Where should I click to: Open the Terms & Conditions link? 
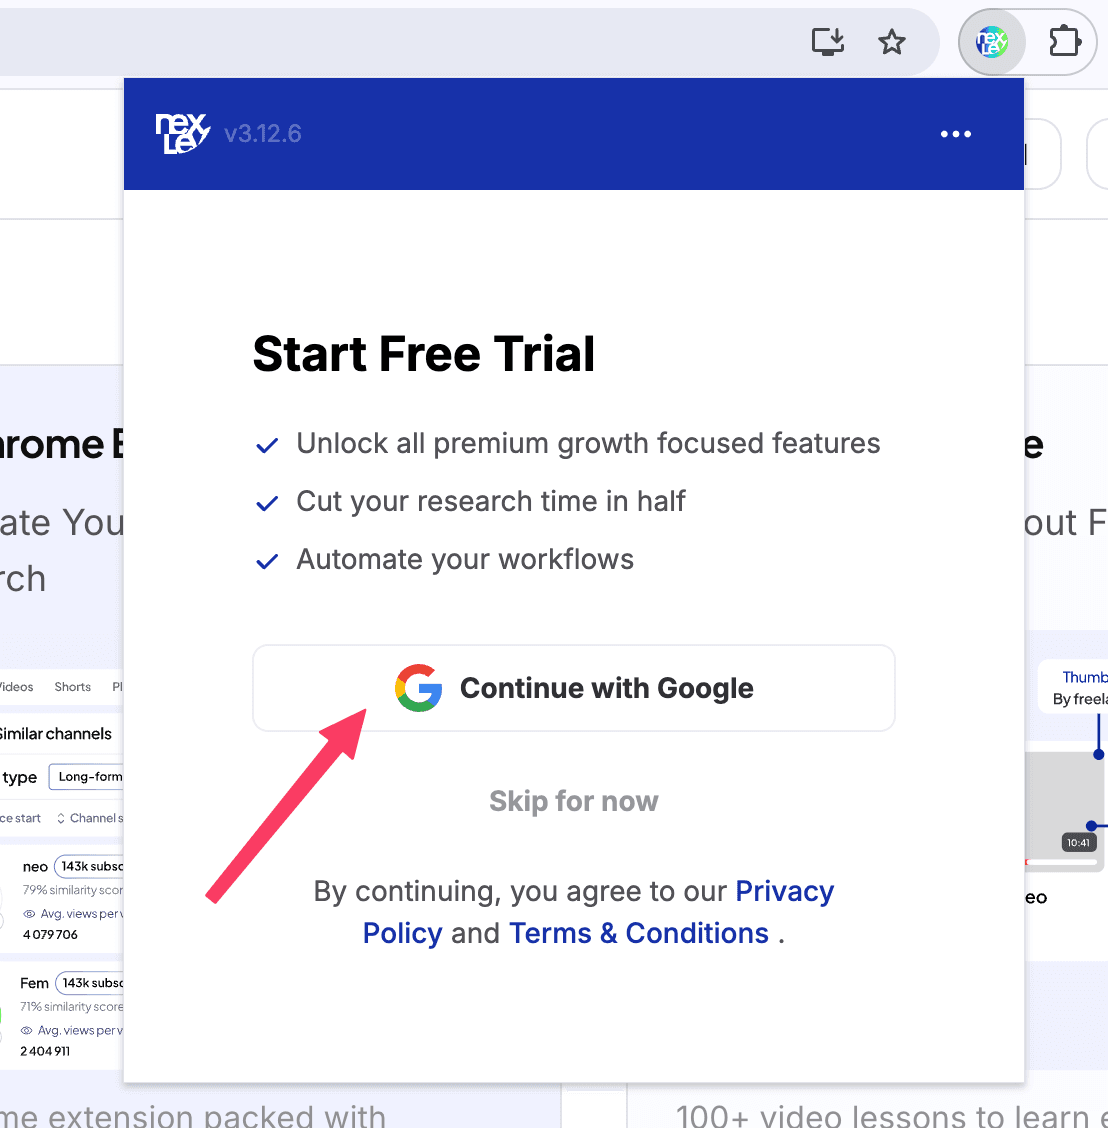[639, 933]
